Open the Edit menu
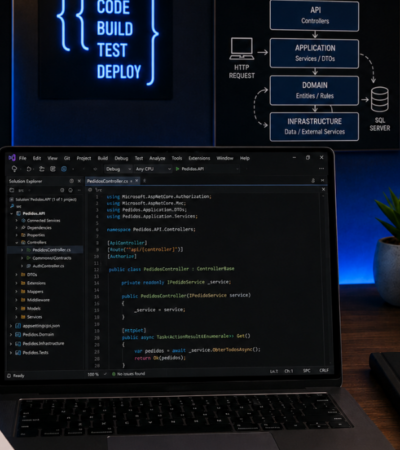 [x=37, y=158]
